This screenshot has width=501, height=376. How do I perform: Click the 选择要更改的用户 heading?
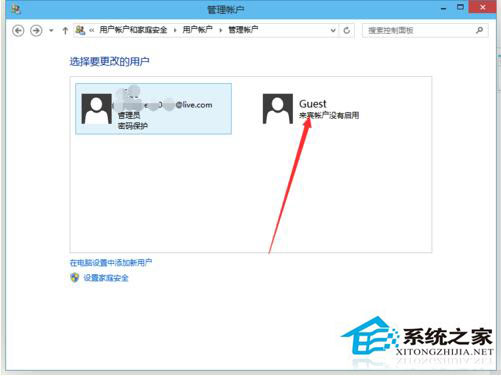coord(109,61)
